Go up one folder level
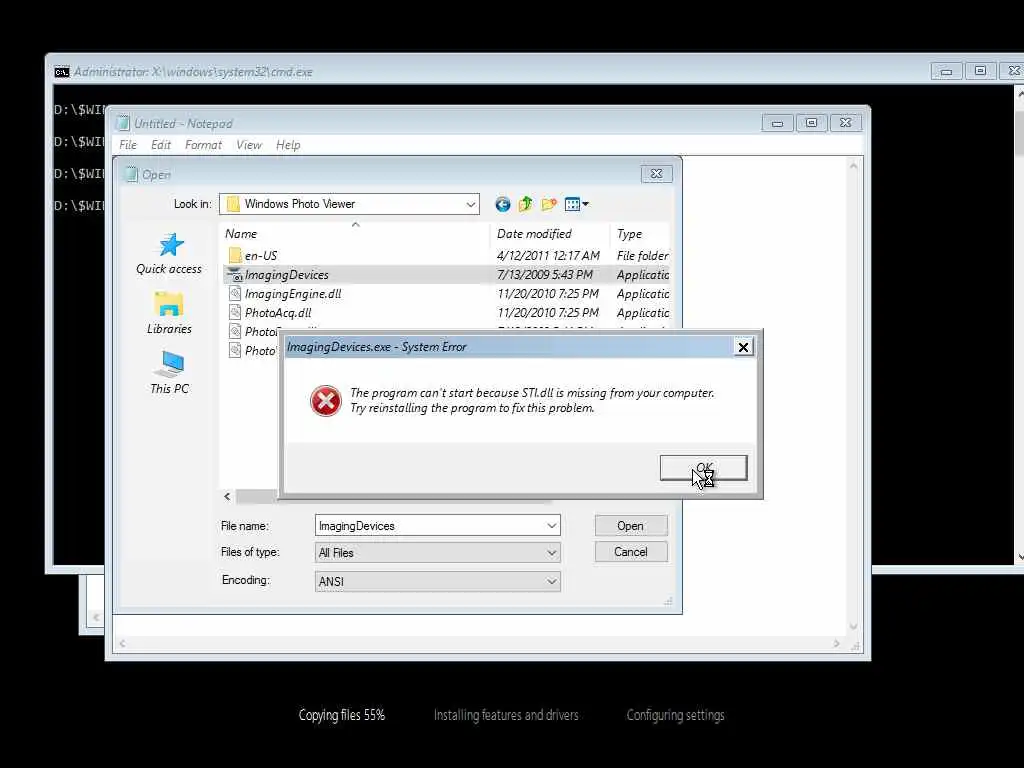Image resolution: width=1024 pixels, height=768 pixels. (525, 204)
